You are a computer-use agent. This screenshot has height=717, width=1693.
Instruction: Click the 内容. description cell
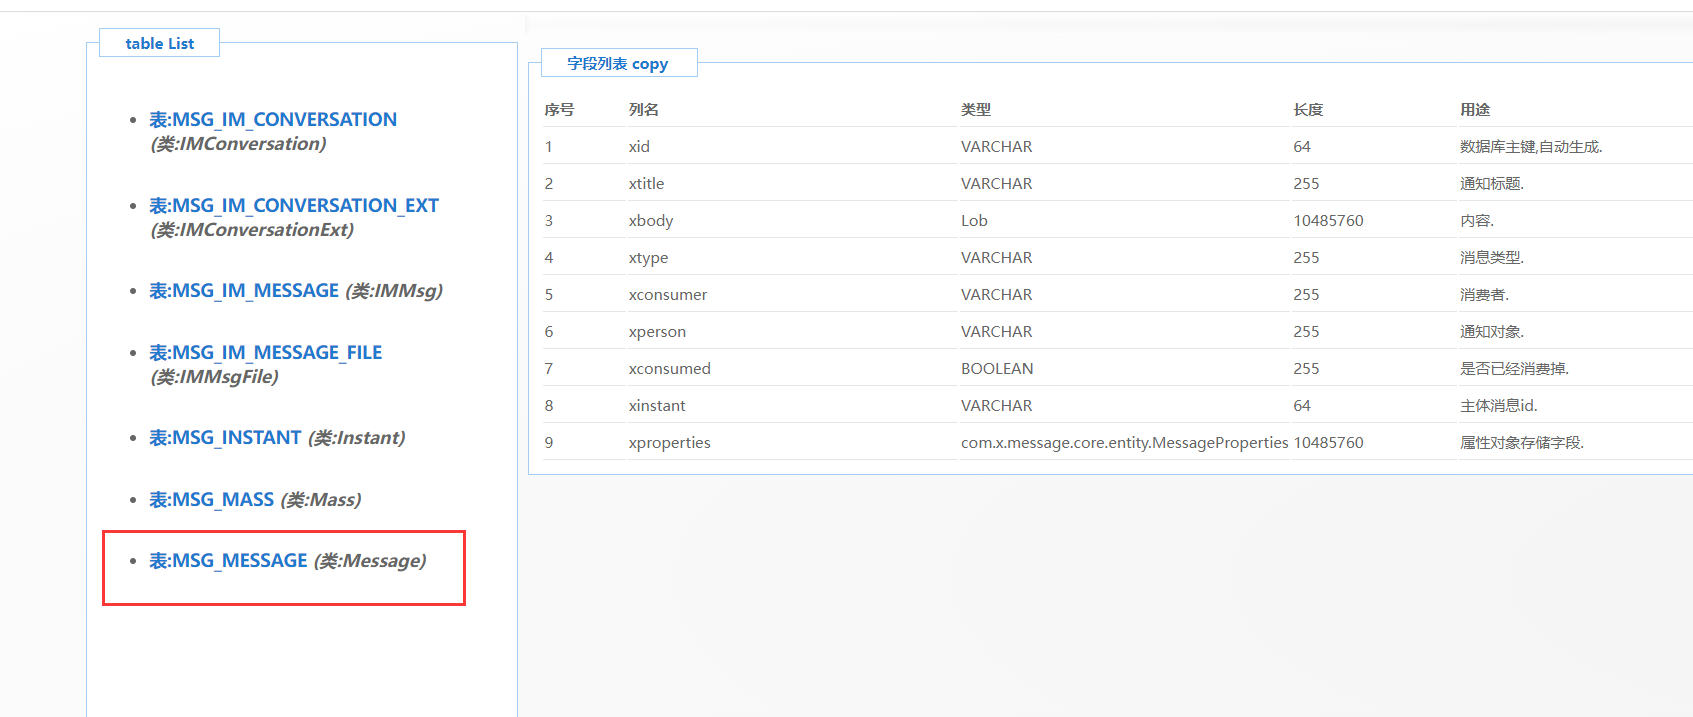click(x=1477, y=221)
